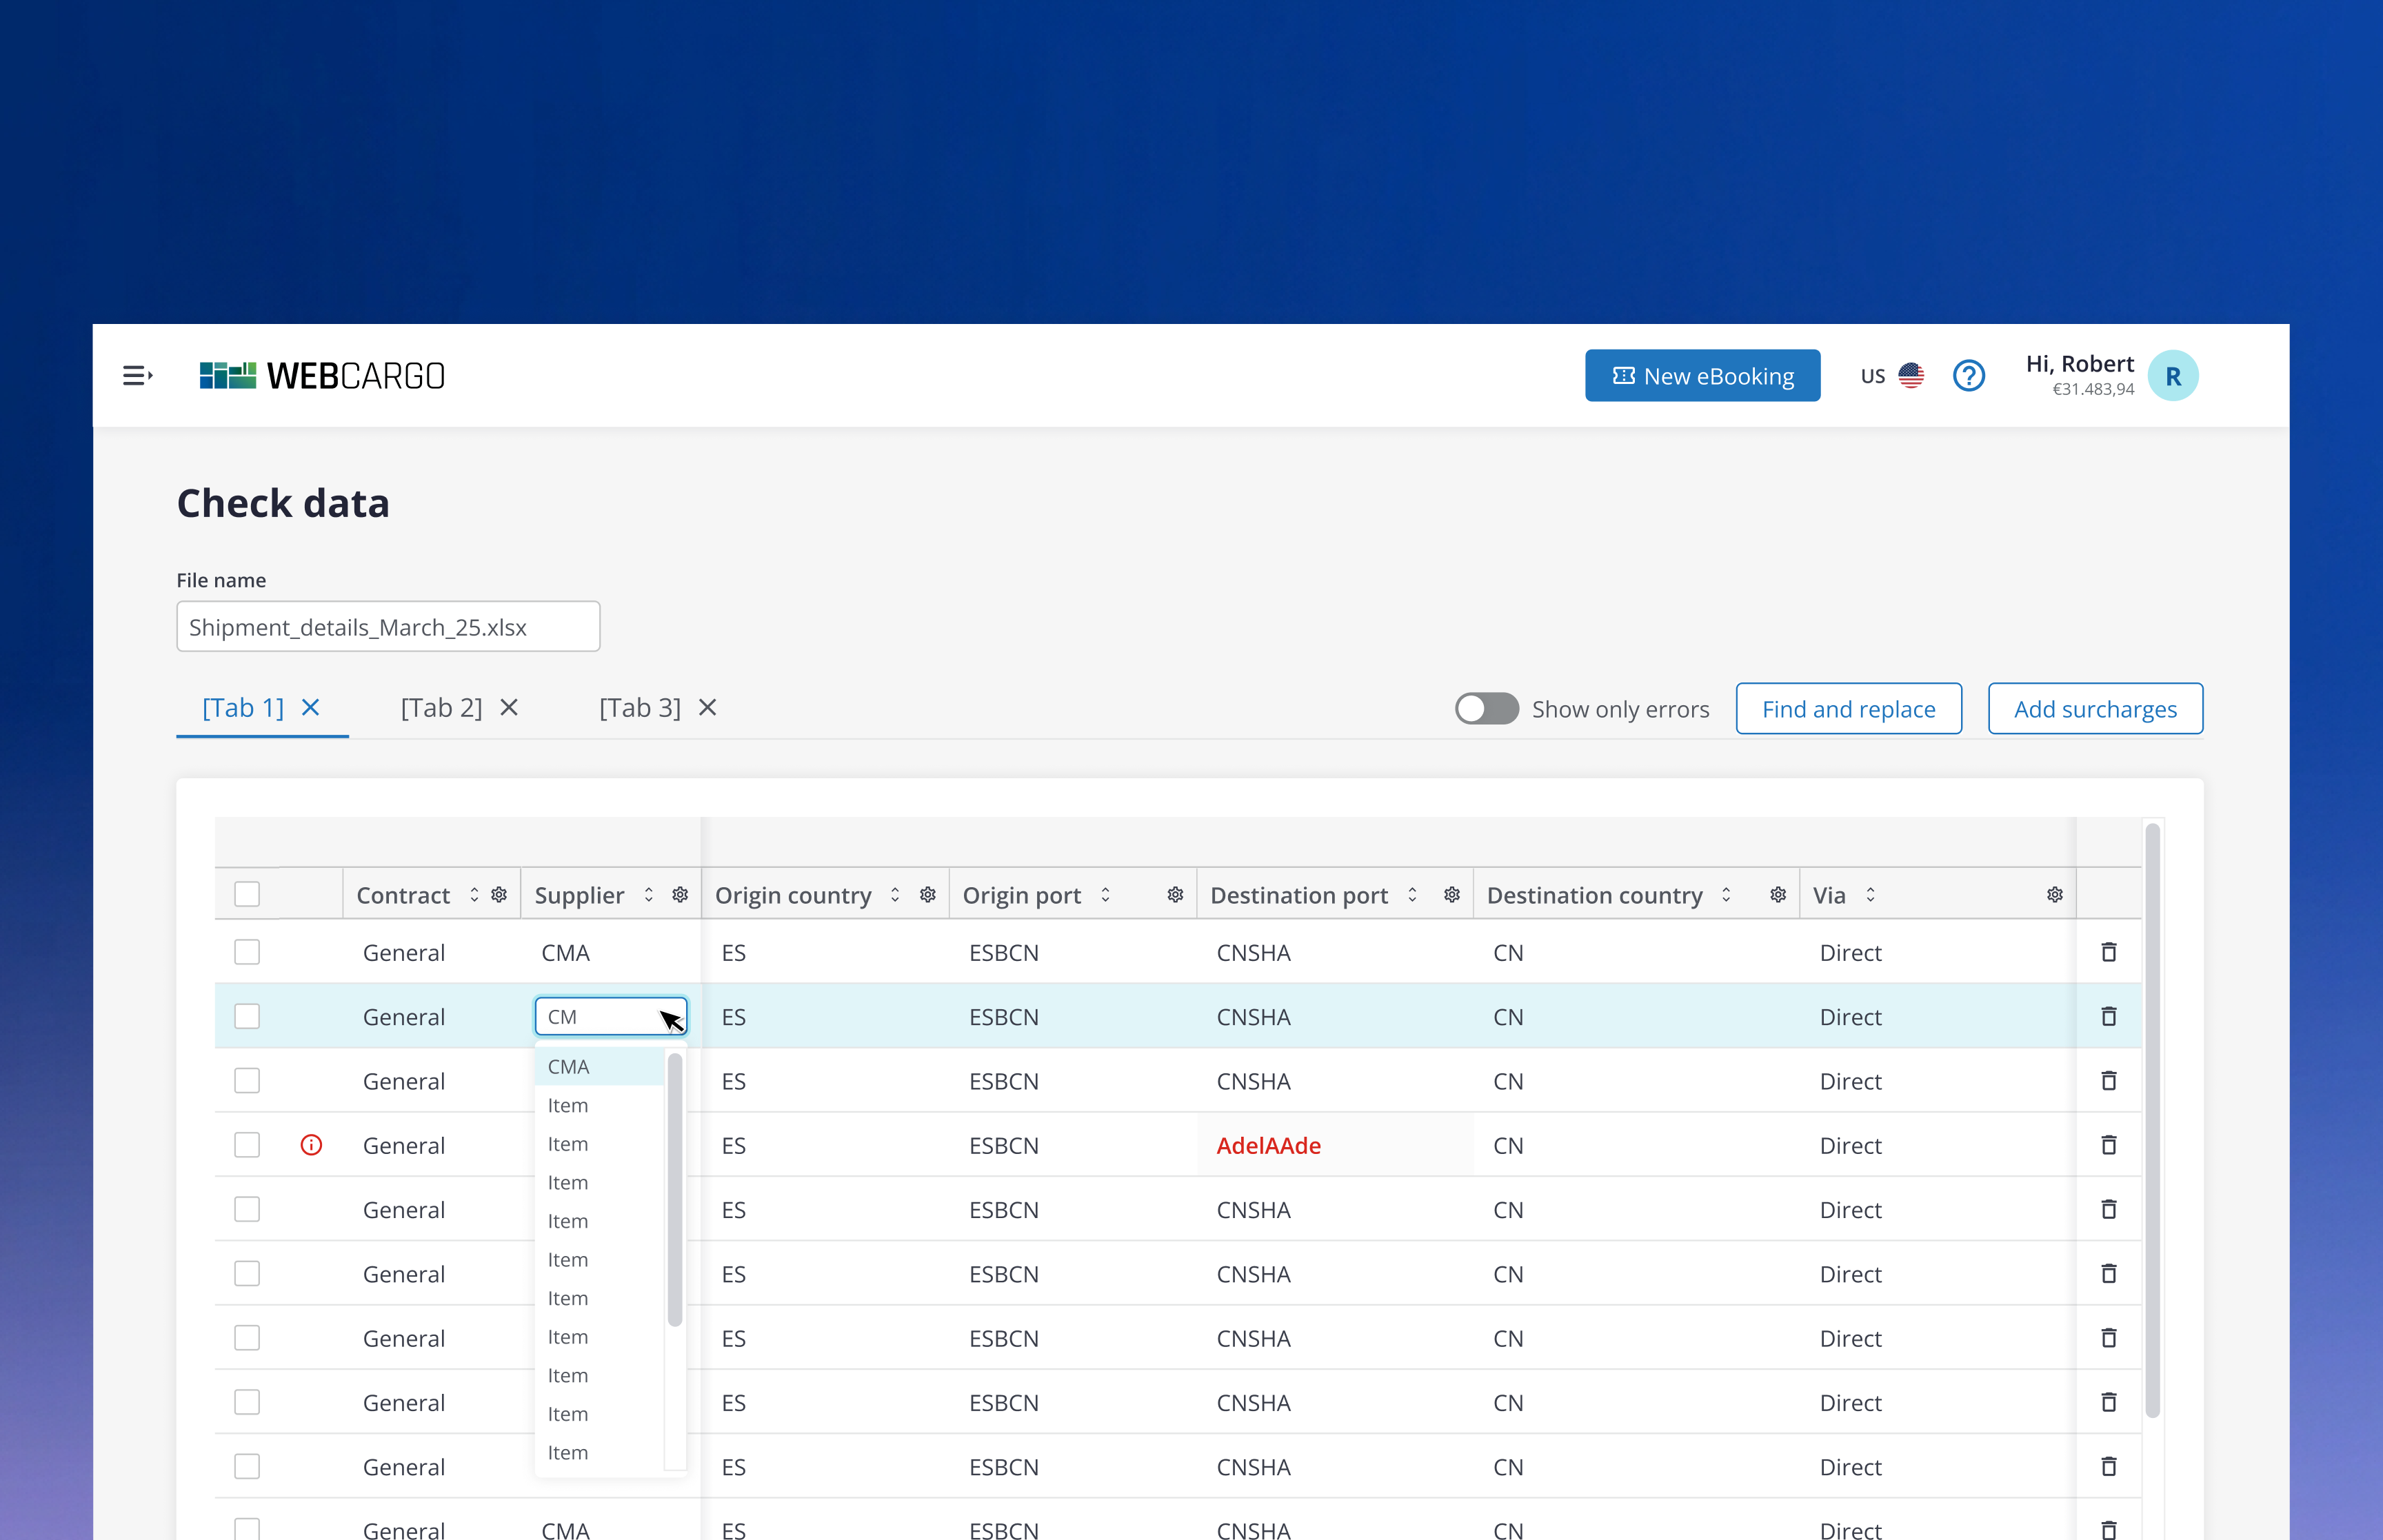Viewport: 2383px width, 1540px height.
Task: Sort by Destination country column
Action: 1726,895
